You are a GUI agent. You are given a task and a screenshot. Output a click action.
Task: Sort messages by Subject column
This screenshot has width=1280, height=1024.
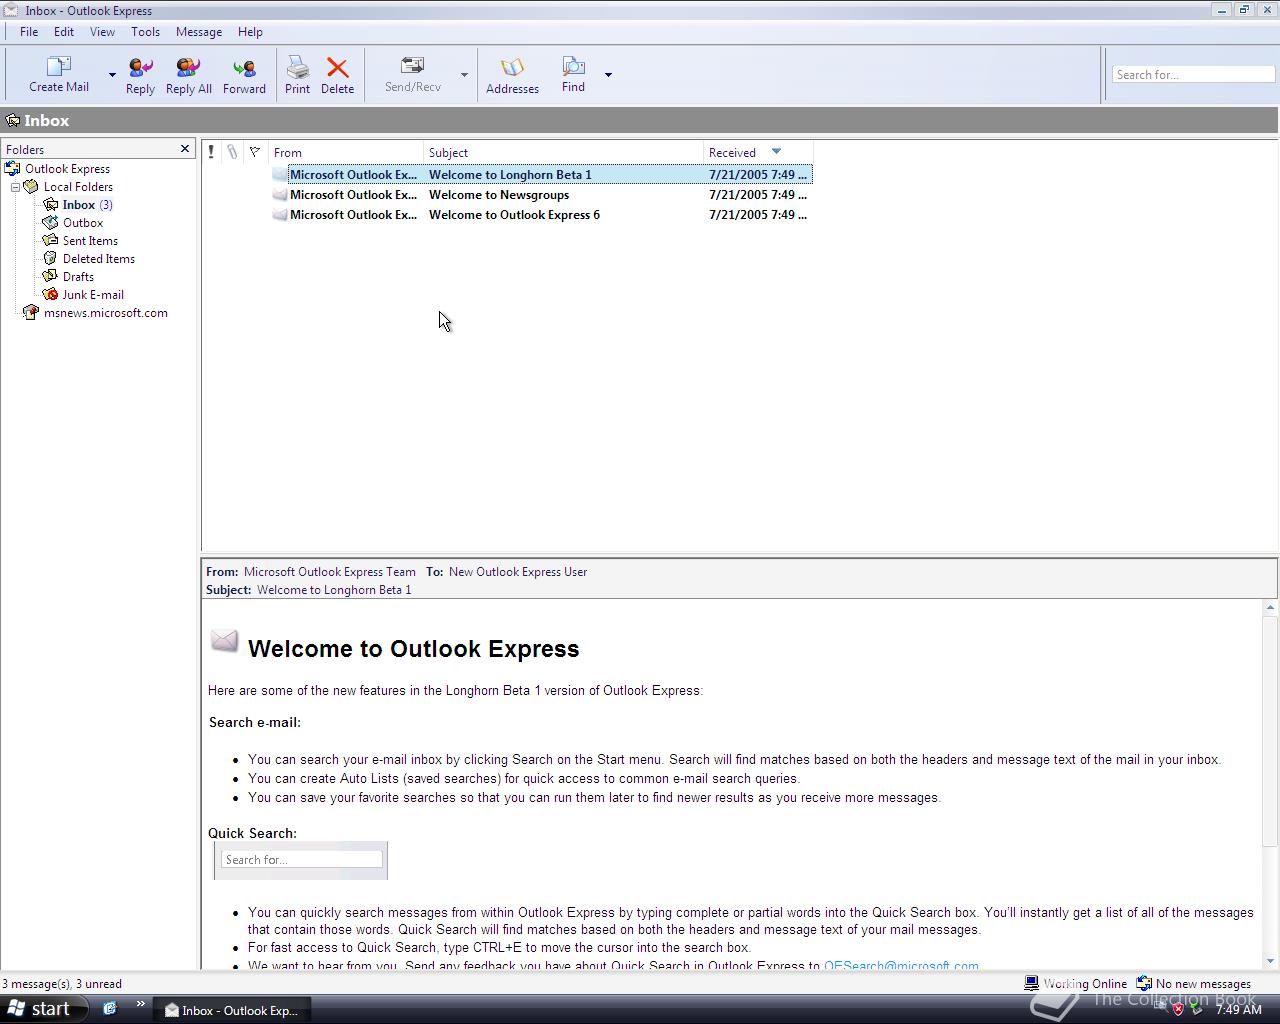(x=563, y=152)
